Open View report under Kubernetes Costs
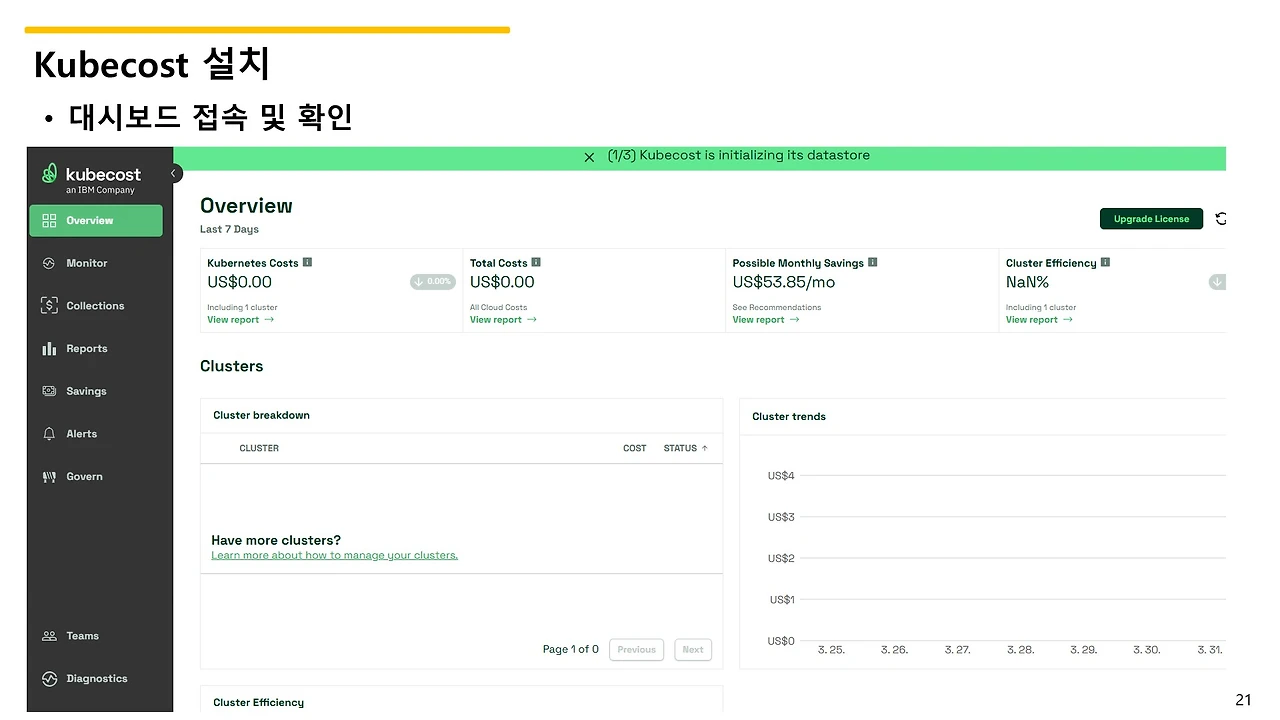The width and height of the screenshot is (1280, 720). (240, 320)
